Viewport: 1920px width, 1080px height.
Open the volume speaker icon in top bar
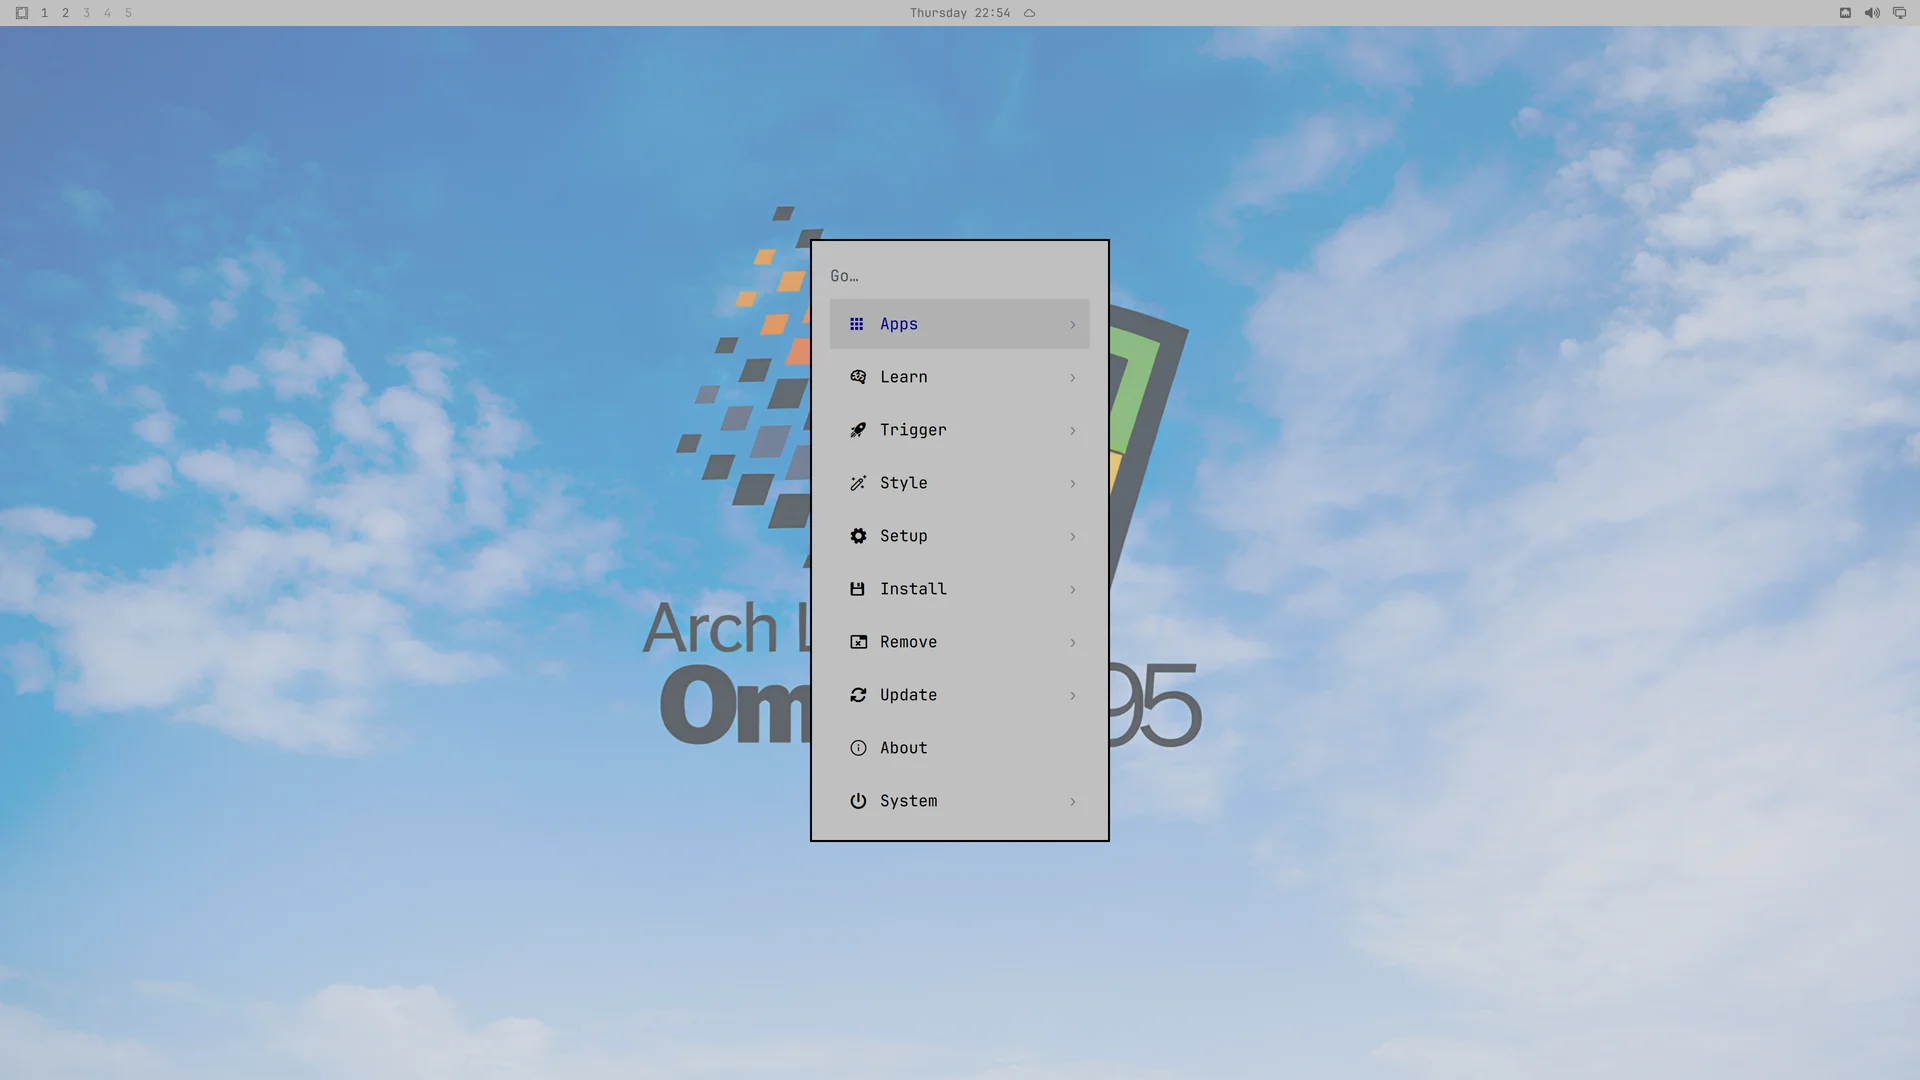point(1872,13)
